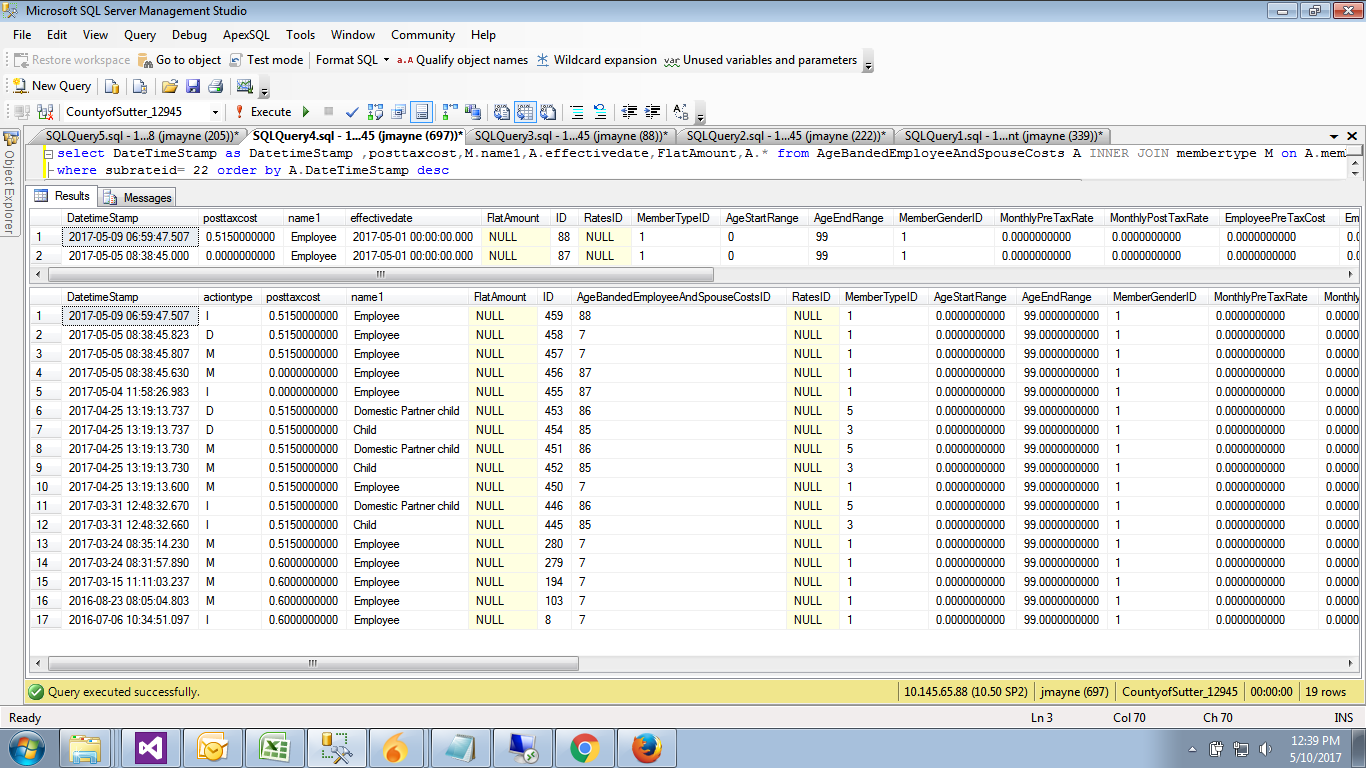Screen dimensions: 1366x768
Task: Switch to Results to Text
Action: pos(502,112)
